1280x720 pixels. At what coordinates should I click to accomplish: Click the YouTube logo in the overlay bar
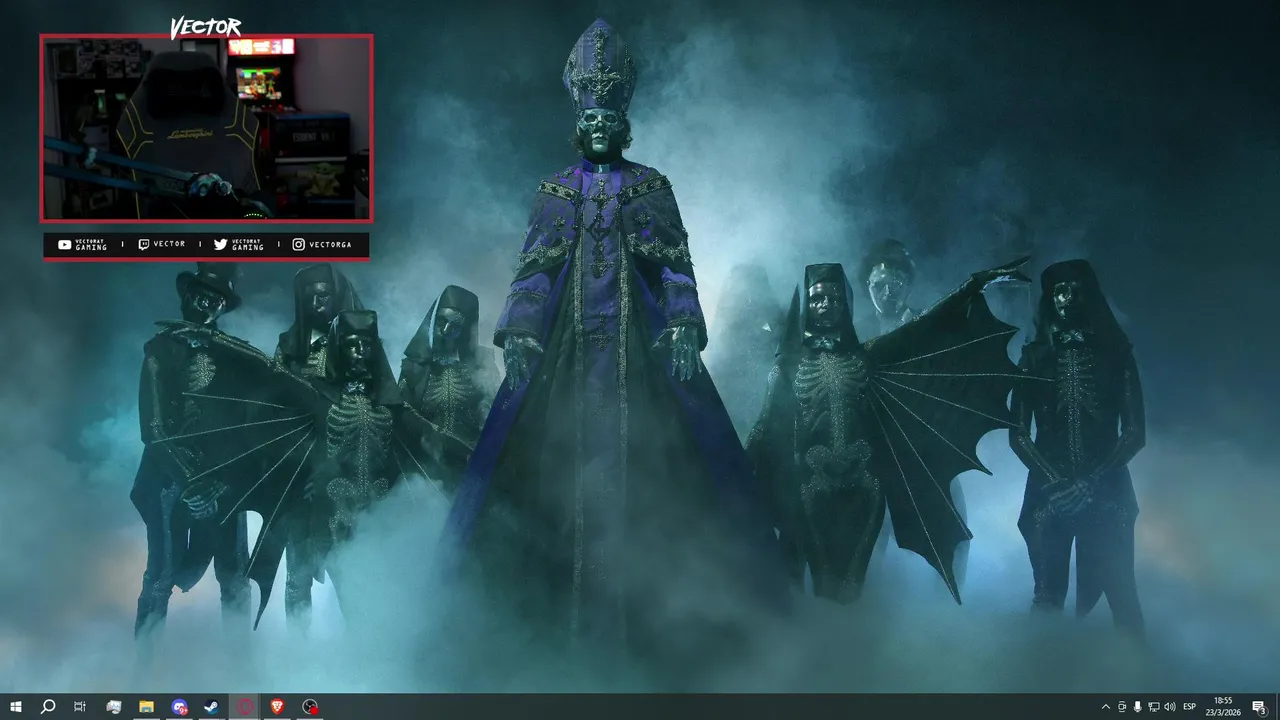coord(64,245)
